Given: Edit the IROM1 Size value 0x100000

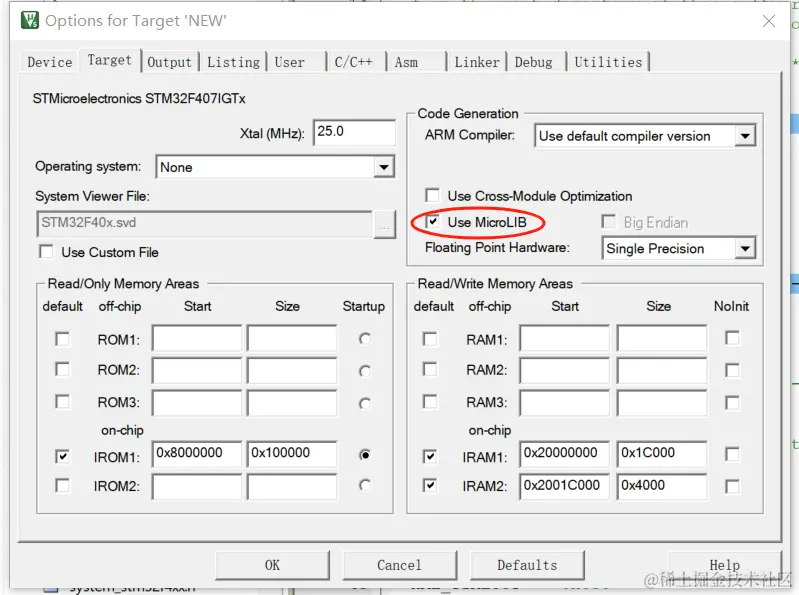Looking at the screenshot, I should click(x=292, y=453).
